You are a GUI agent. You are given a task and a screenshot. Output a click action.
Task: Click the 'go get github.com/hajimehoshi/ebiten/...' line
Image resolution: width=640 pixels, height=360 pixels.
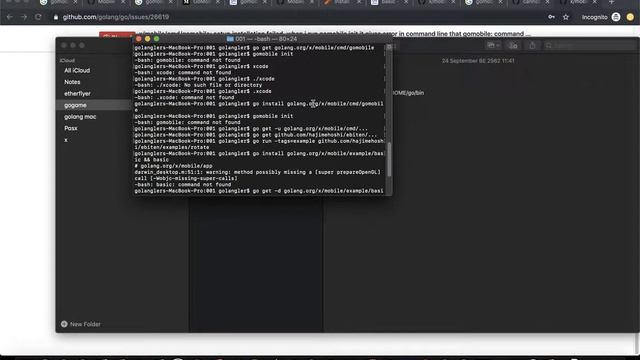pos(256,135)
